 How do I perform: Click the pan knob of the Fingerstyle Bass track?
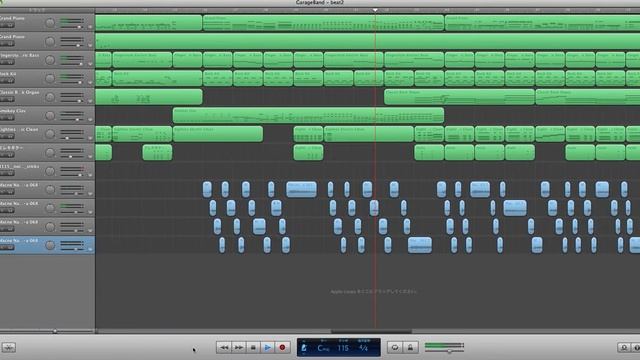pos(50,60)
